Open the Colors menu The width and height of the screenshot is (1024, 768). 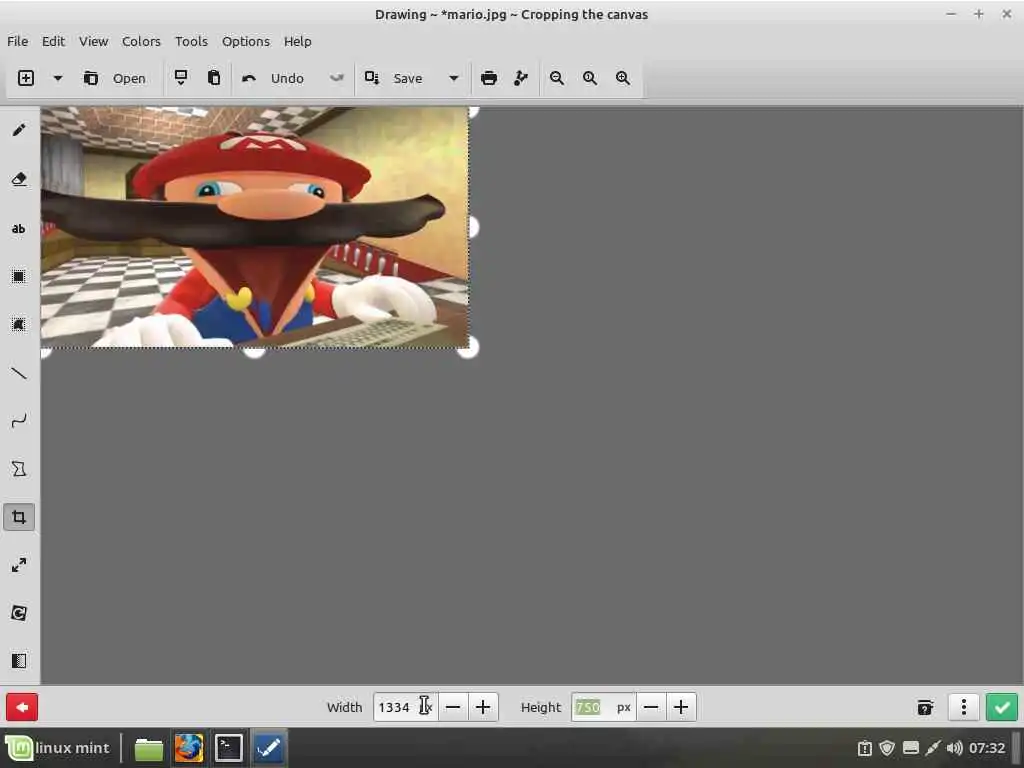tap(141, 41)
